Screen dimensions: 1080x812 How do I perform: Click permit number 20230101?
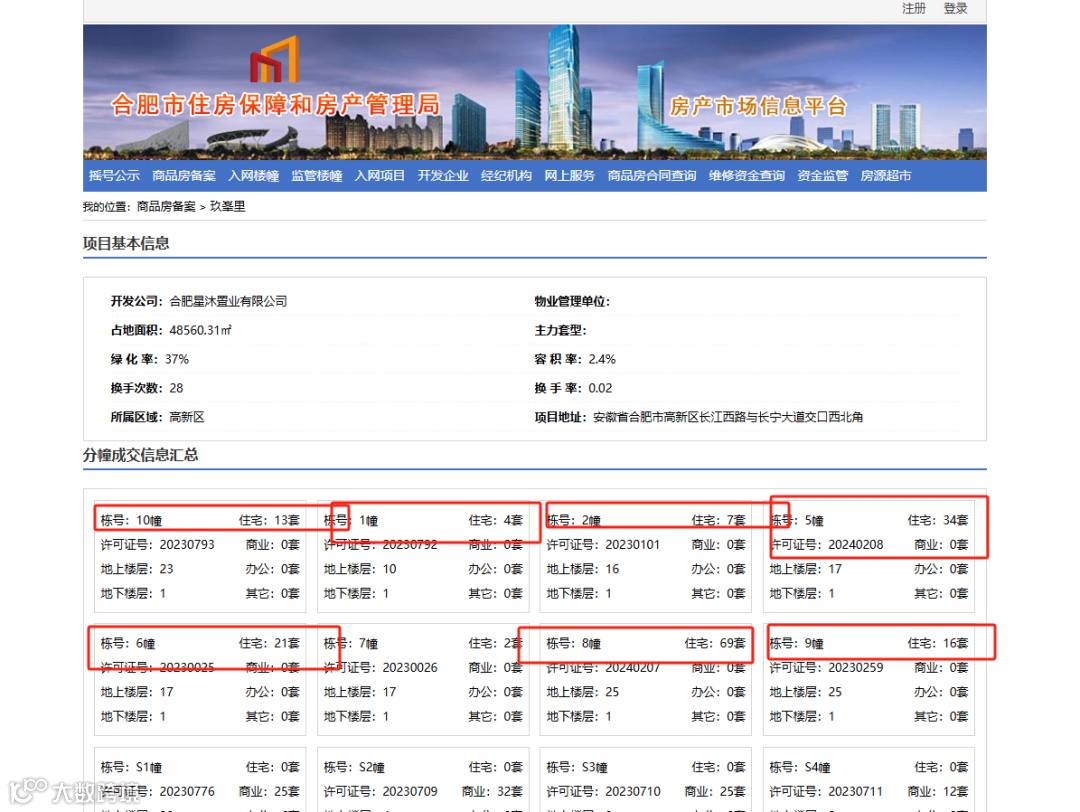click(x=632, y=544)
